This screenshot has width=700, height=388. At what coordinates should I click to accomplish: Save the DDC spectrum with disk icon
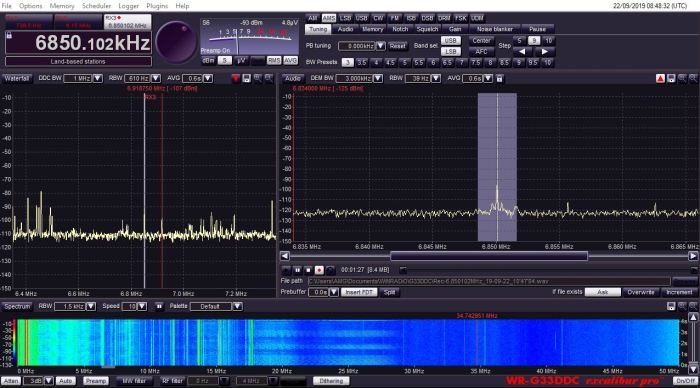coord(246,79)
